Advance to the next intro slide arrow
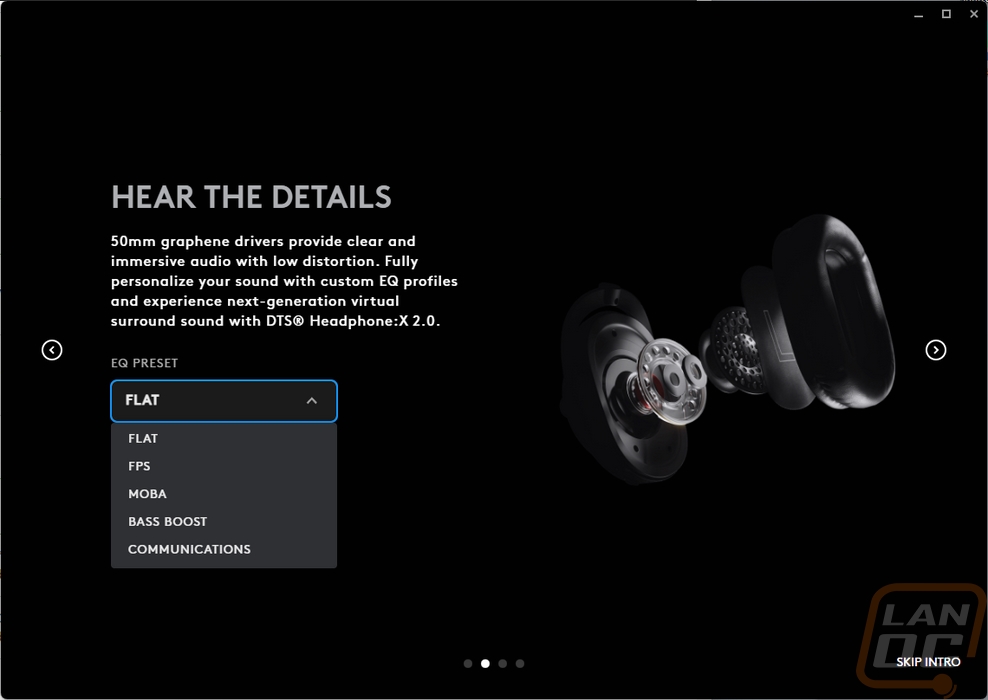 pyautogui.click(x=936, y=350)
